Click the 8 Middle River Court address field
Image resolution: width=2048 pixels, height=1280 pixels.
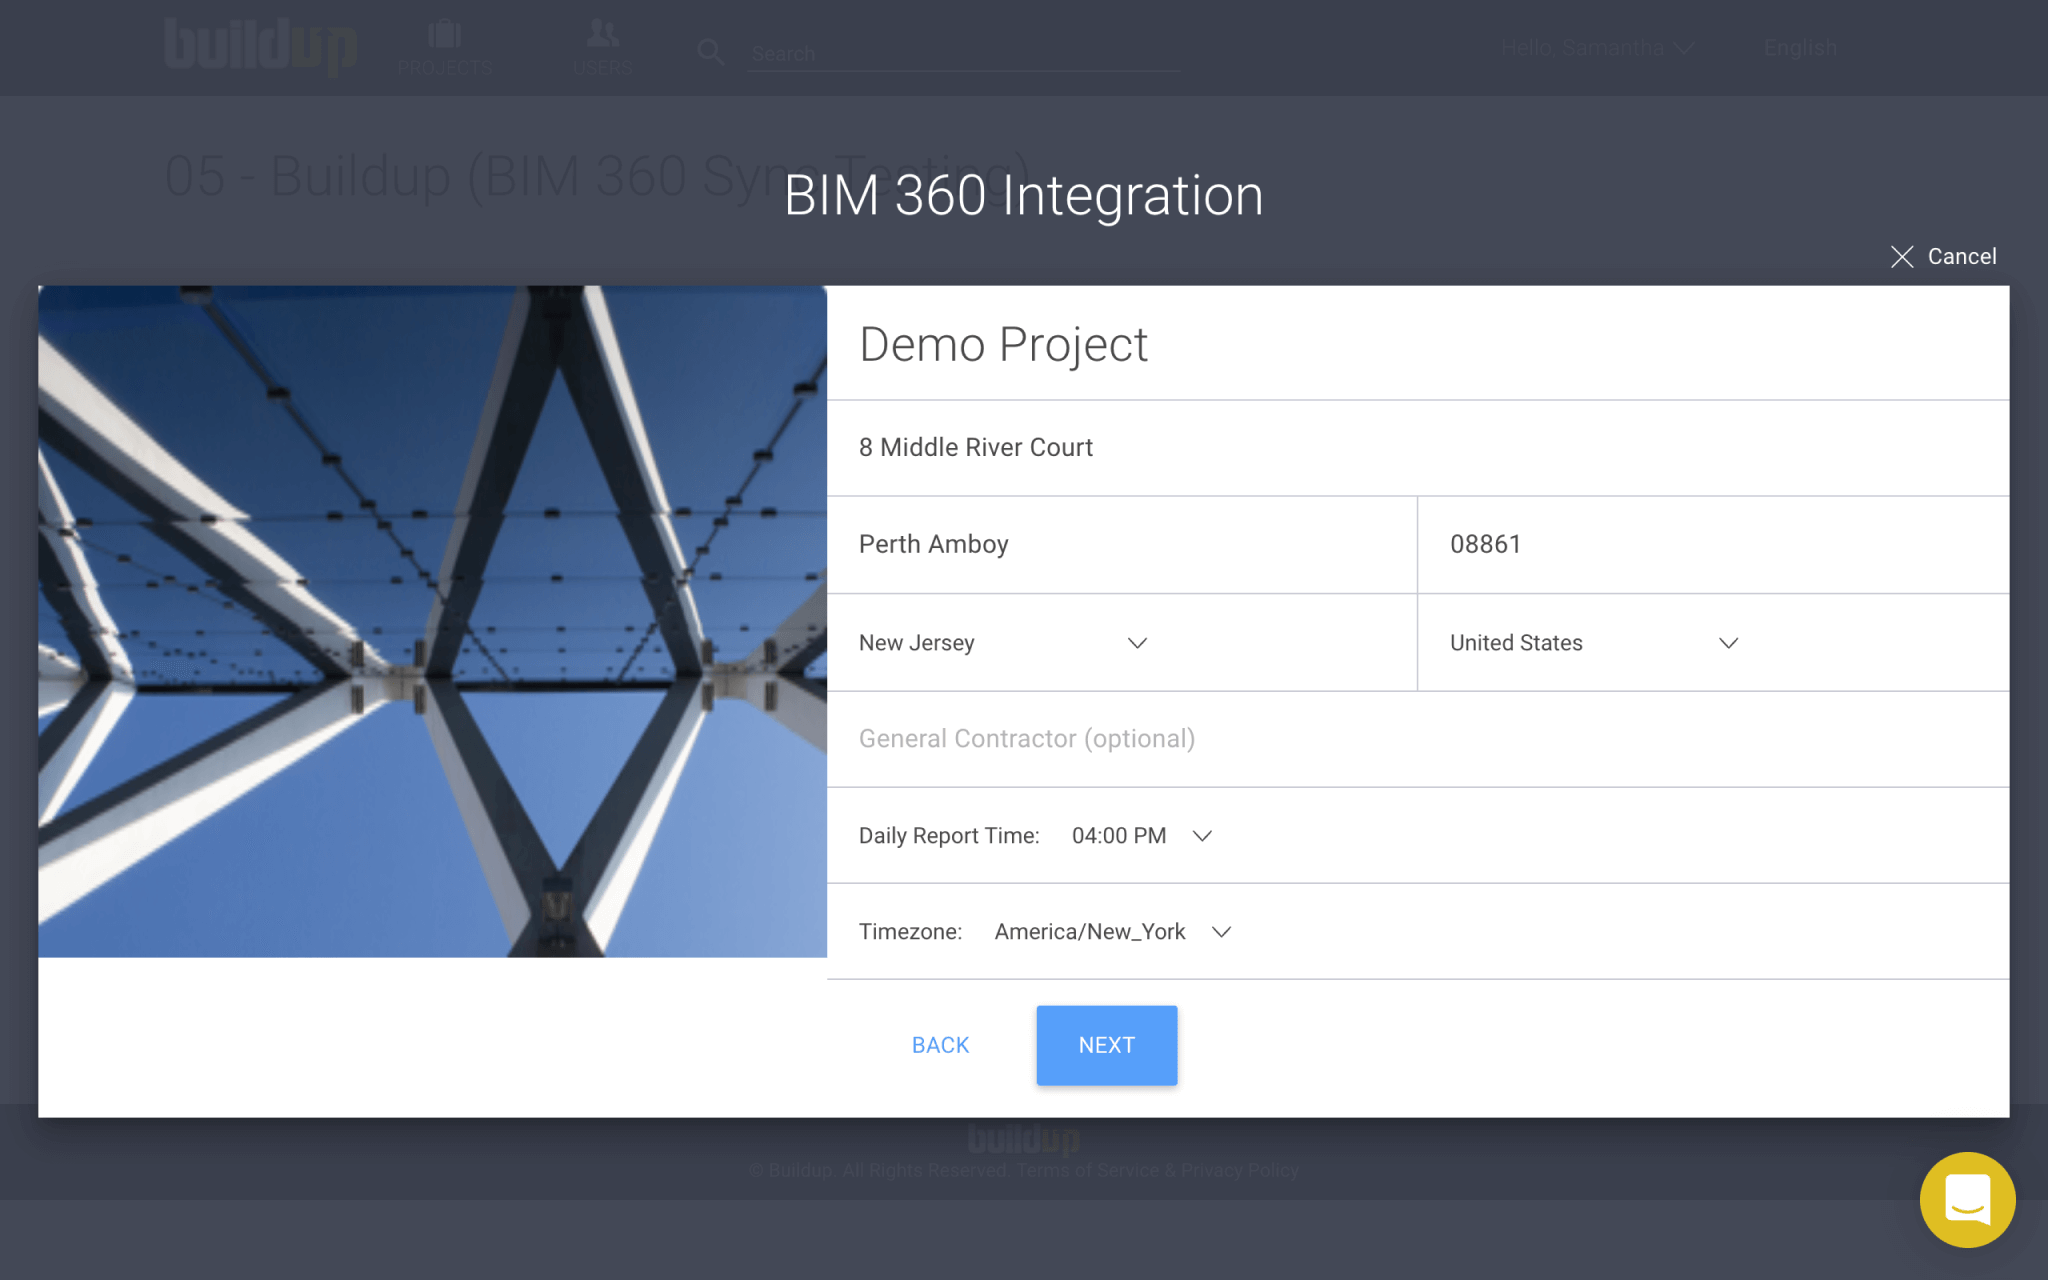[x=1417, y=448]
